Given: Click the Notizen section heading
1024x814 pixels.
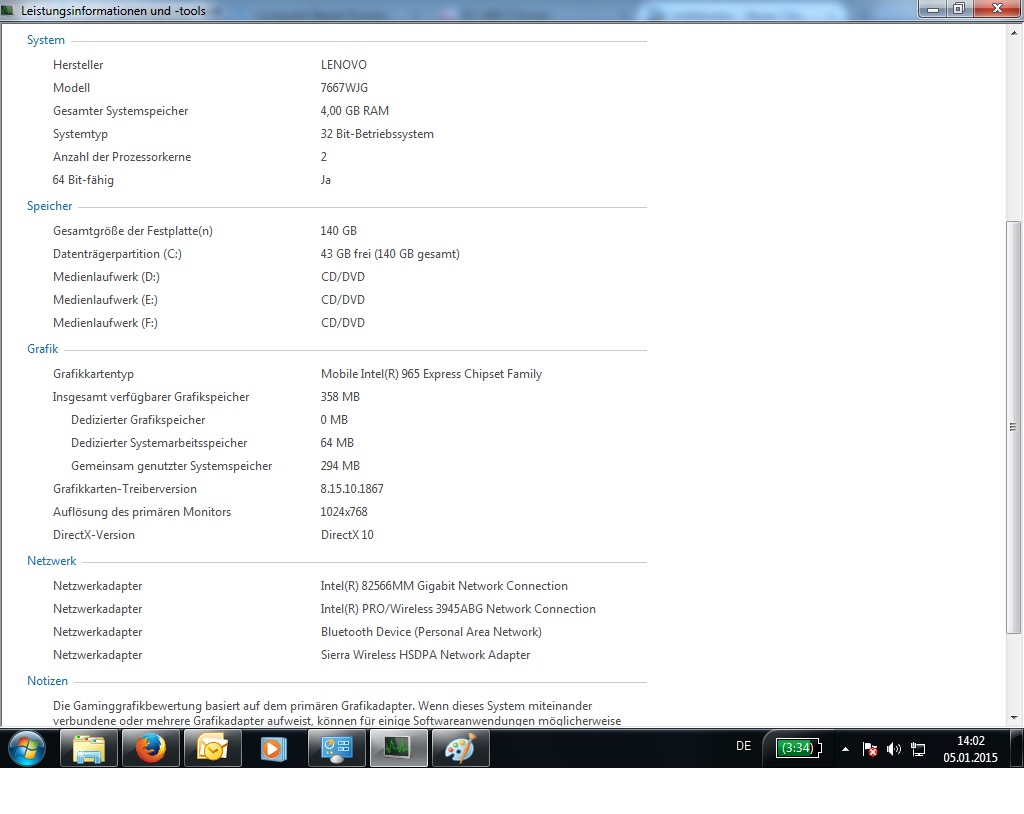Looking at the screenshot, I should 47,681.
